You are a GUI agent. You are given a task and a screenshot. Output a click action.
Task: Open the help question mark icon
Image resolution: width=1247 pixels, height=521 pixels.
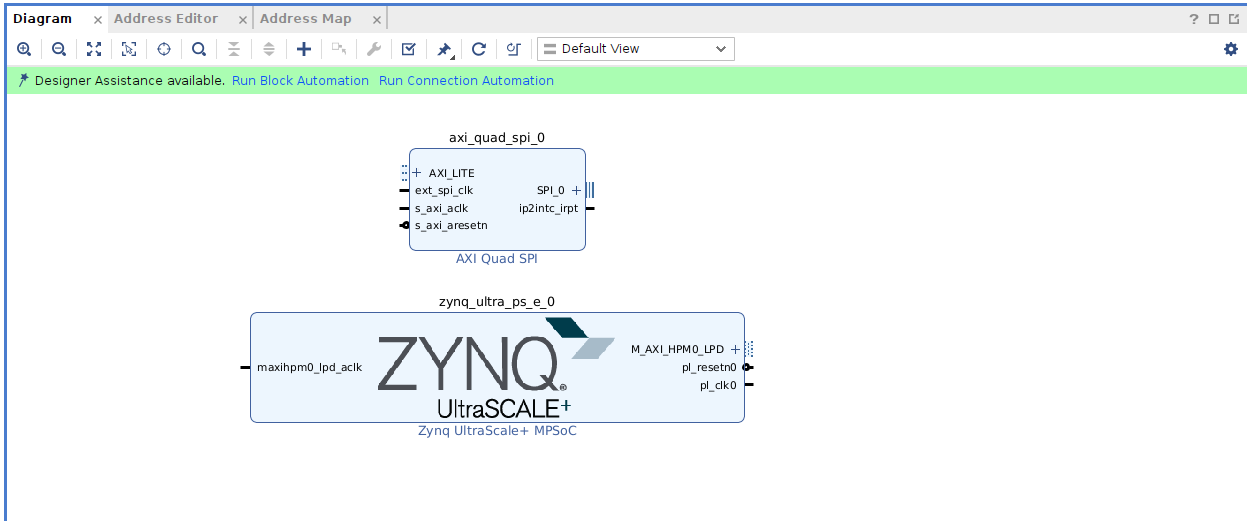point(1194,19)
